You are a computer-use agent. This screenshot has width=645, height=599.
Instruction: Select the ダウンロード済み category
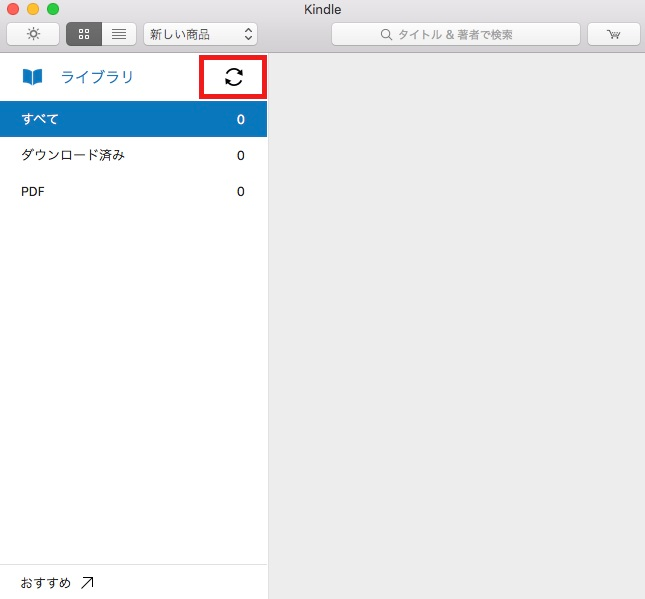(133, 155)
